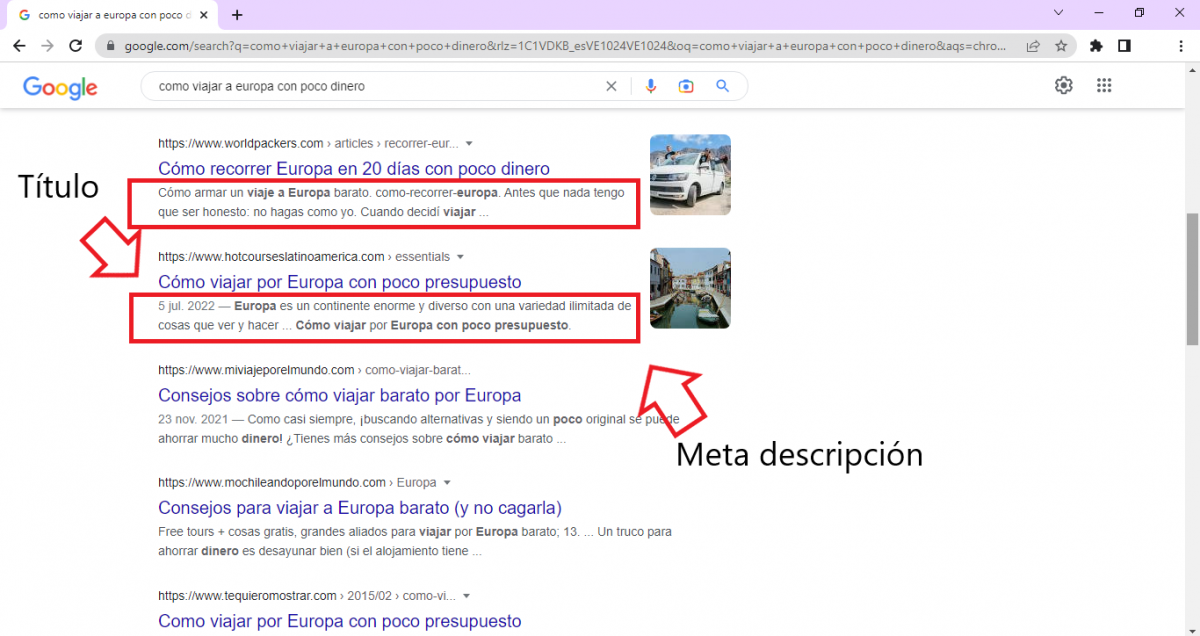Expand worldpackers.com result options arrow

click(469, 144)
